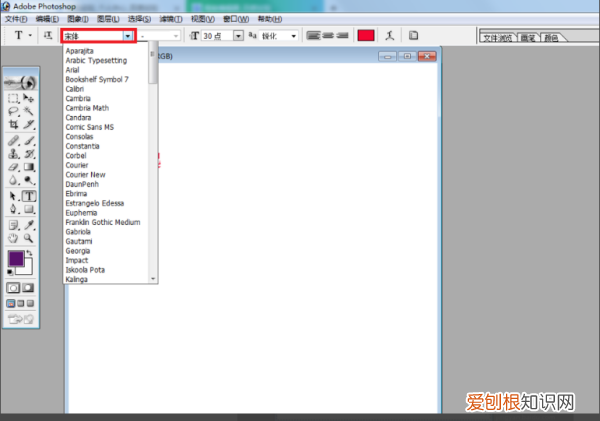Click Adobe Online image atop toolbox
Image resolution: width=600 pixels, height=421 pixels.
coord(21,82)
